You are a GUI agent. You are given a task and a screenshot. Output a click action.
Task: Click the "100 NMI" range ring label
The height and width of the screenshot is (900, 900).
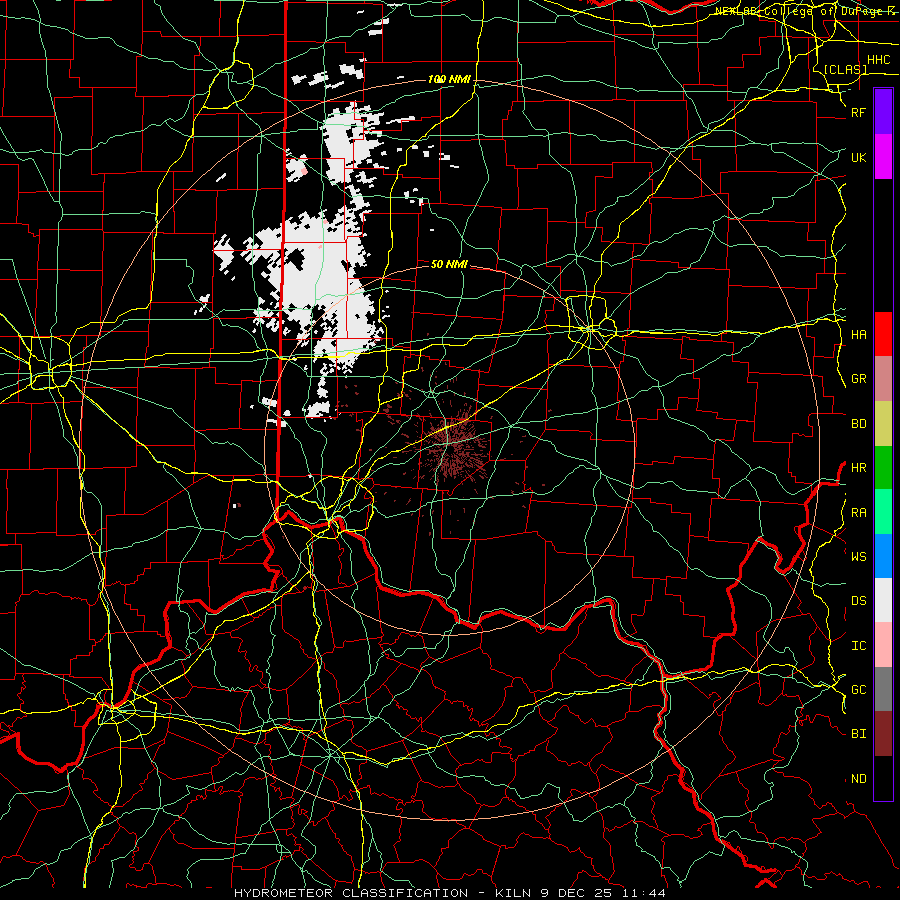coord(449,79)
